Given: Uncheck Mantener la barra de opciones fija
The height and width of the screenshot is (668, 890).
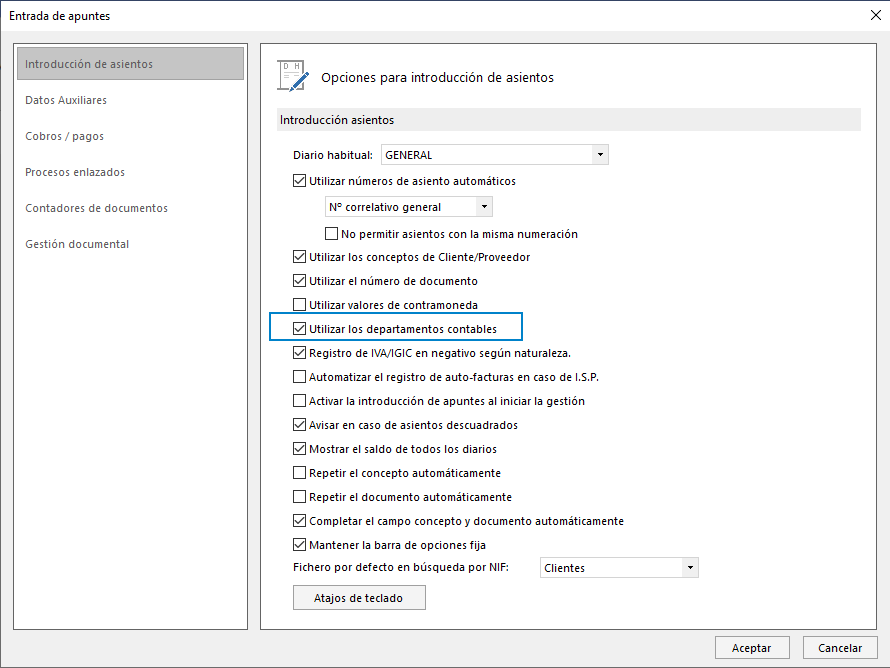Looking at the screenshot, I should coord(299,545).
